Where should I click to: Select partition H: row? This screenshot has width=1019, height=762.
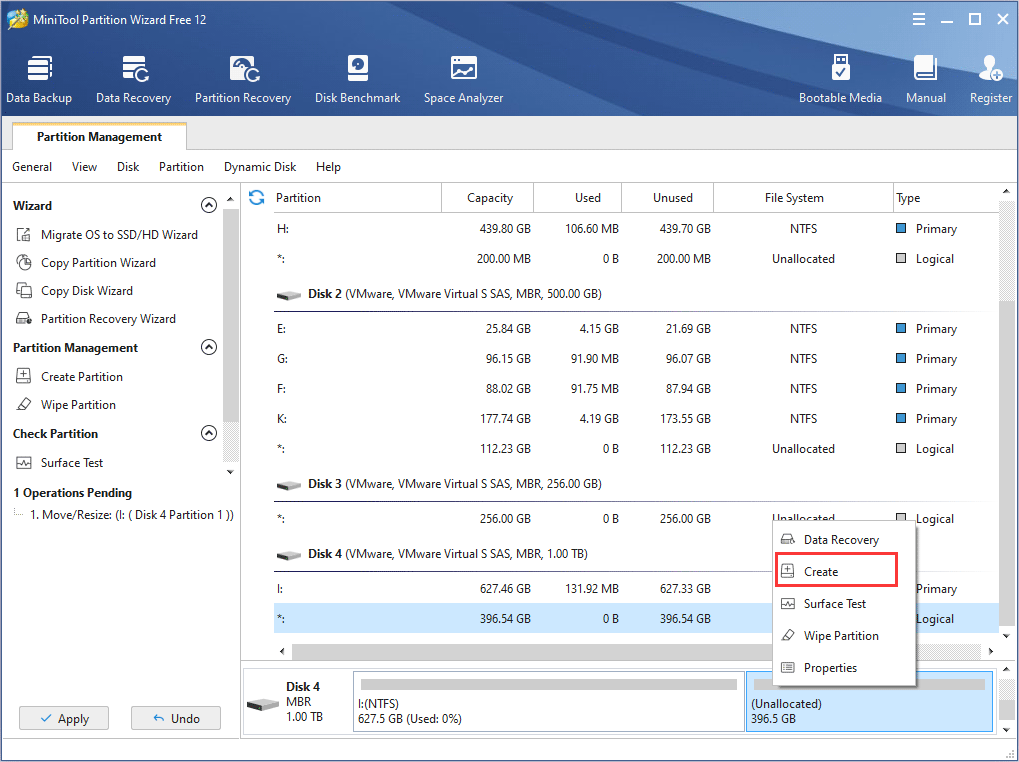(636, 229)
